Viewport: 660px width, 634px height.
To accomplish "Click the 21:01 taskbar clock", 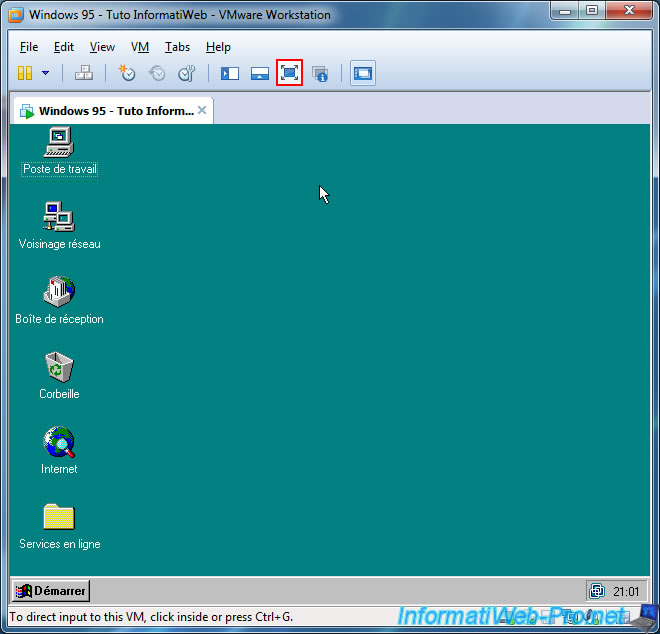I will pos(626,591).
